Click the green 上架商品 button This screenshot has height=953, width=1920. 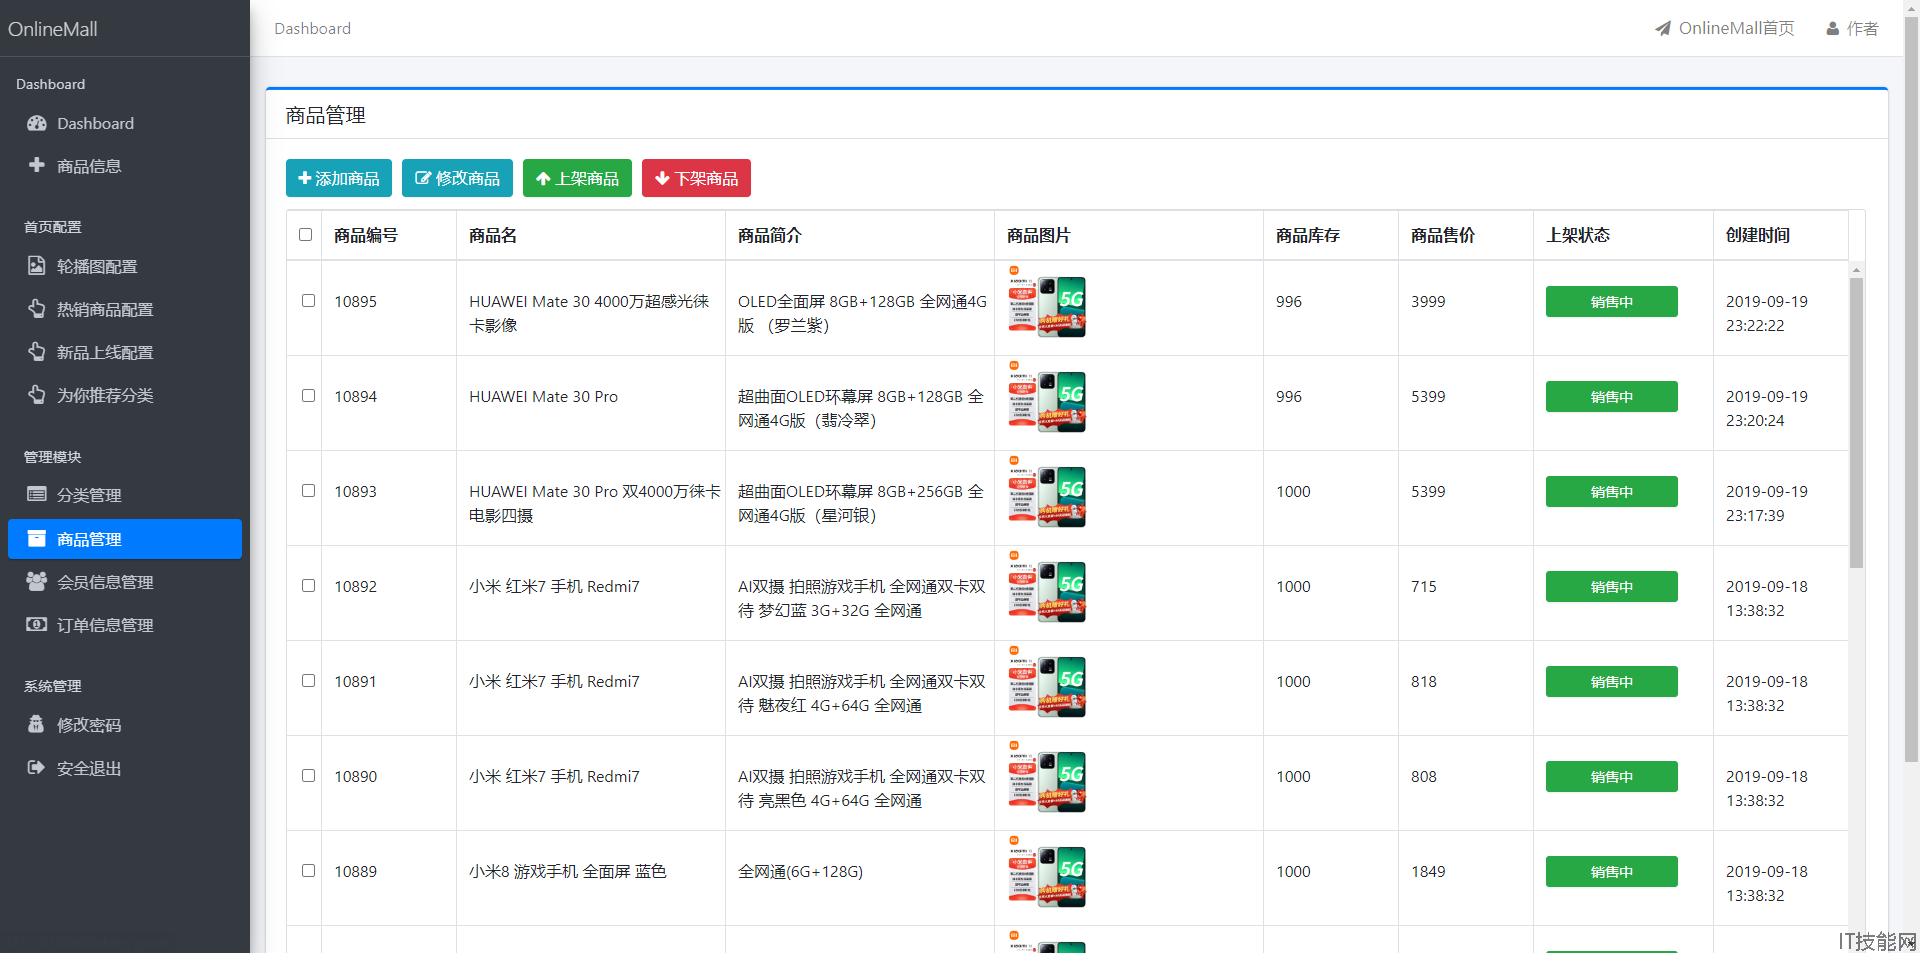coord(577,178)
